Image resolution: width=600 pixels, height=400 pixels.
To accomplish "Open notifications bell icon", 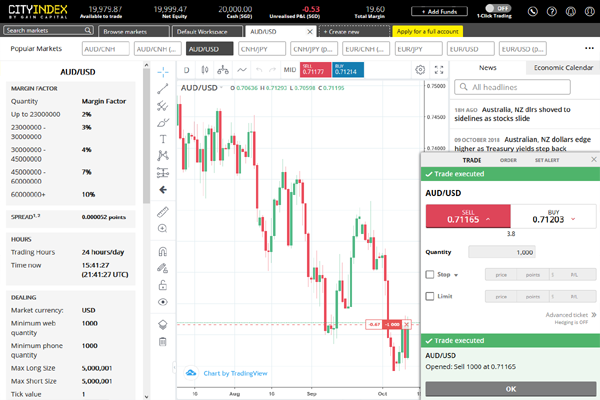I will click(x=571, y=11).
